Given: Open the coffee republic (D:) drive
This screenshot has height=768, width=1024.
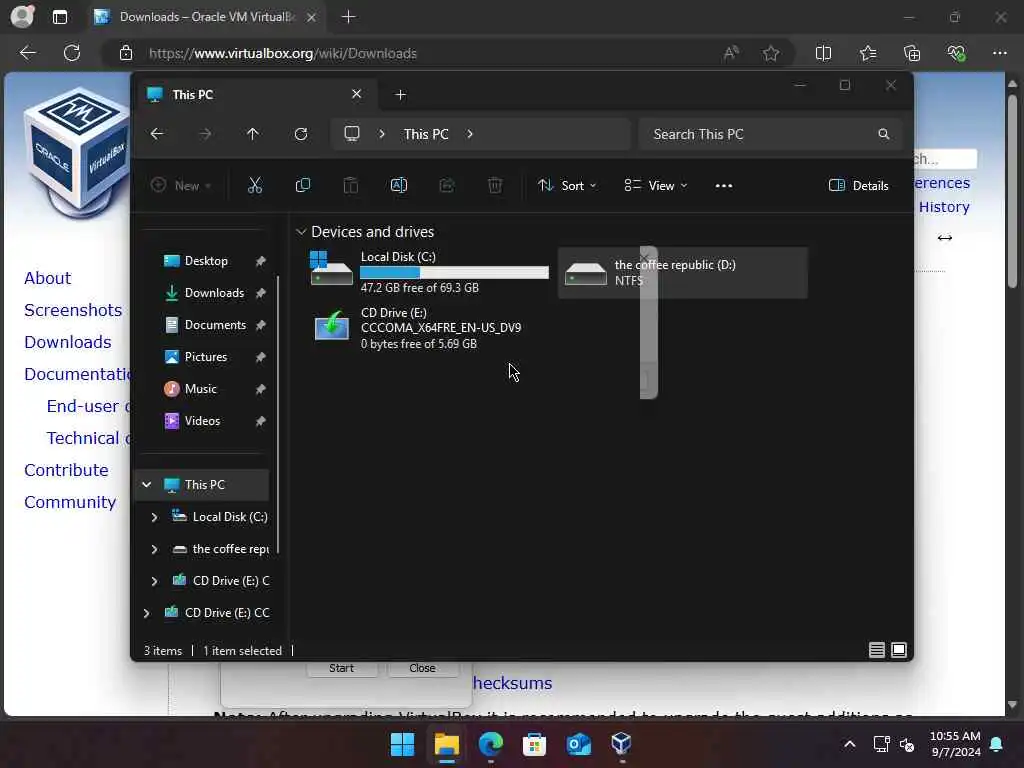Looking at the screenshot, I should (x=682, y=272).
